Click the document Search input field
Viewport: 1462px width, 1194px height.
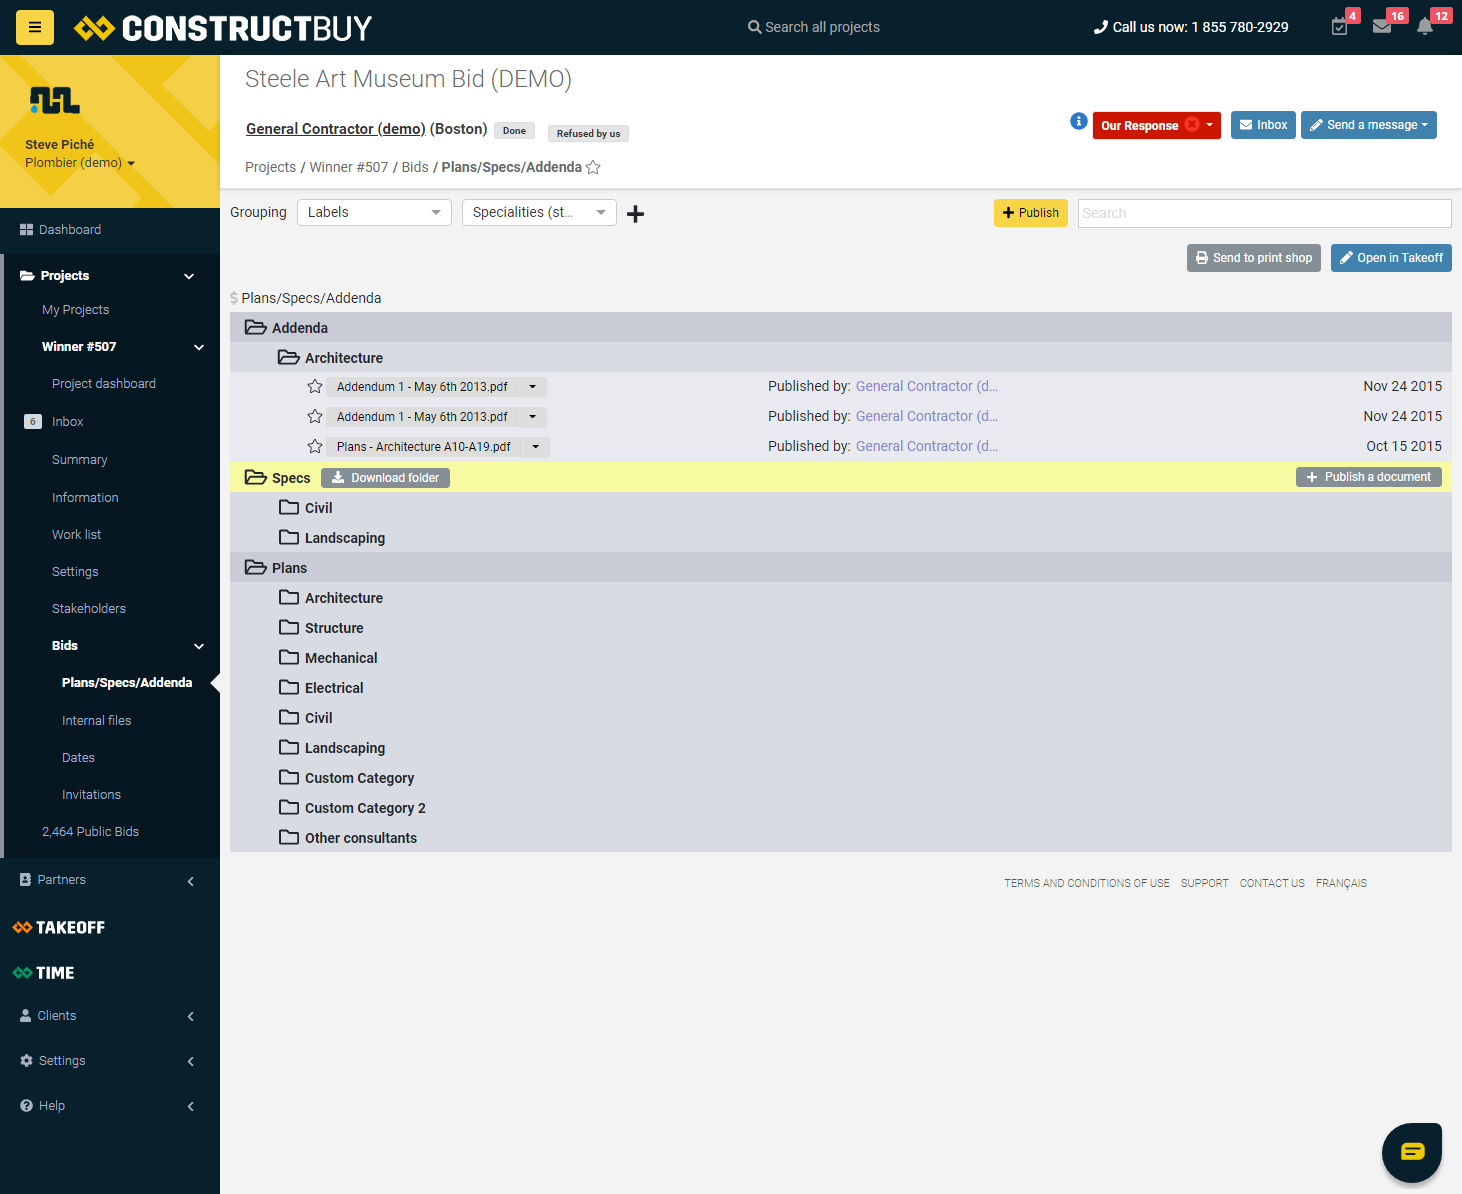point(1264,213)
